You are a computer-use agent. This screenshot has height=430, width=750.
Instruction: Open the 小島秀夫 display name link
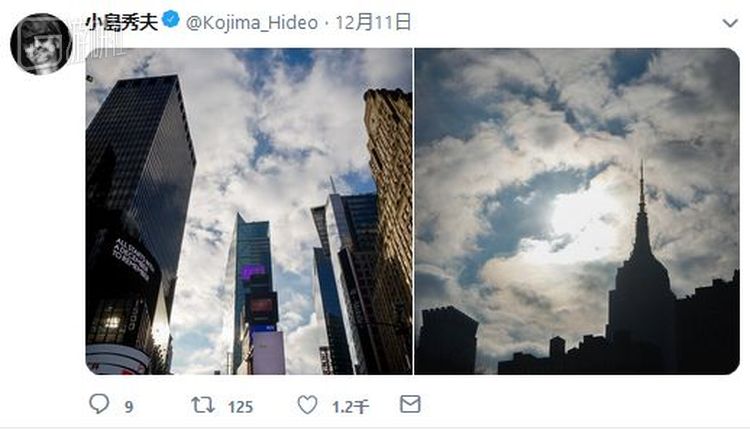coord(122,22)
